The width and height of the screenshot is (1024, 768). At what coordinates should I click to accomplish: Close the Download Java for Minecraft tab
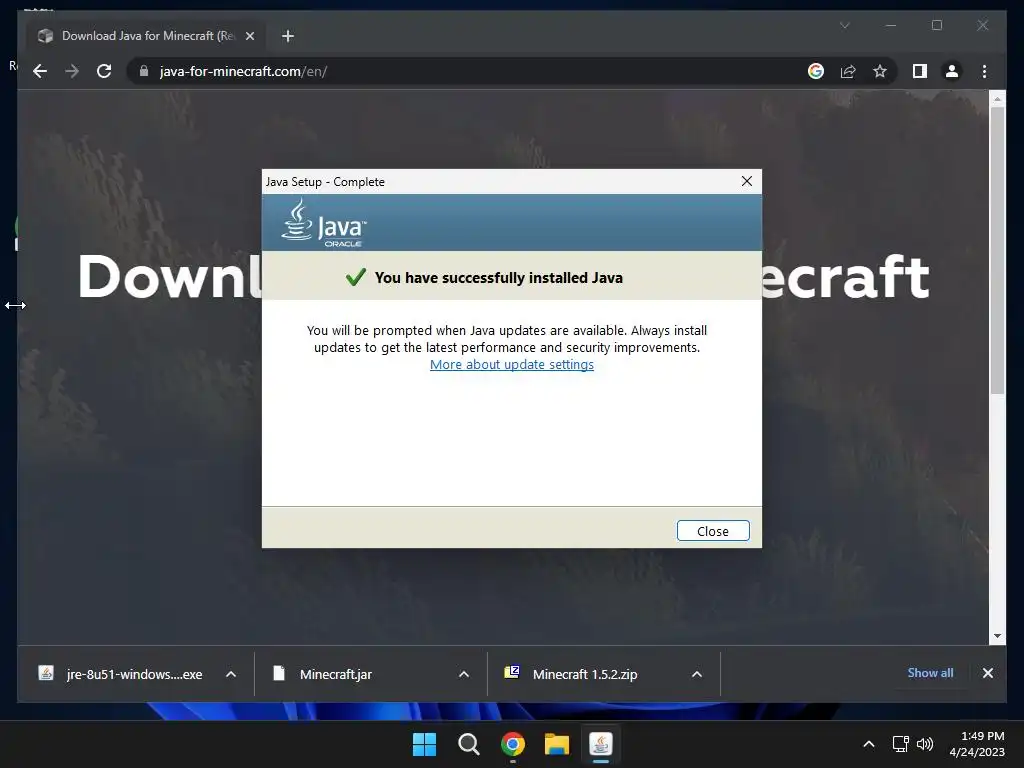[249, 36]
